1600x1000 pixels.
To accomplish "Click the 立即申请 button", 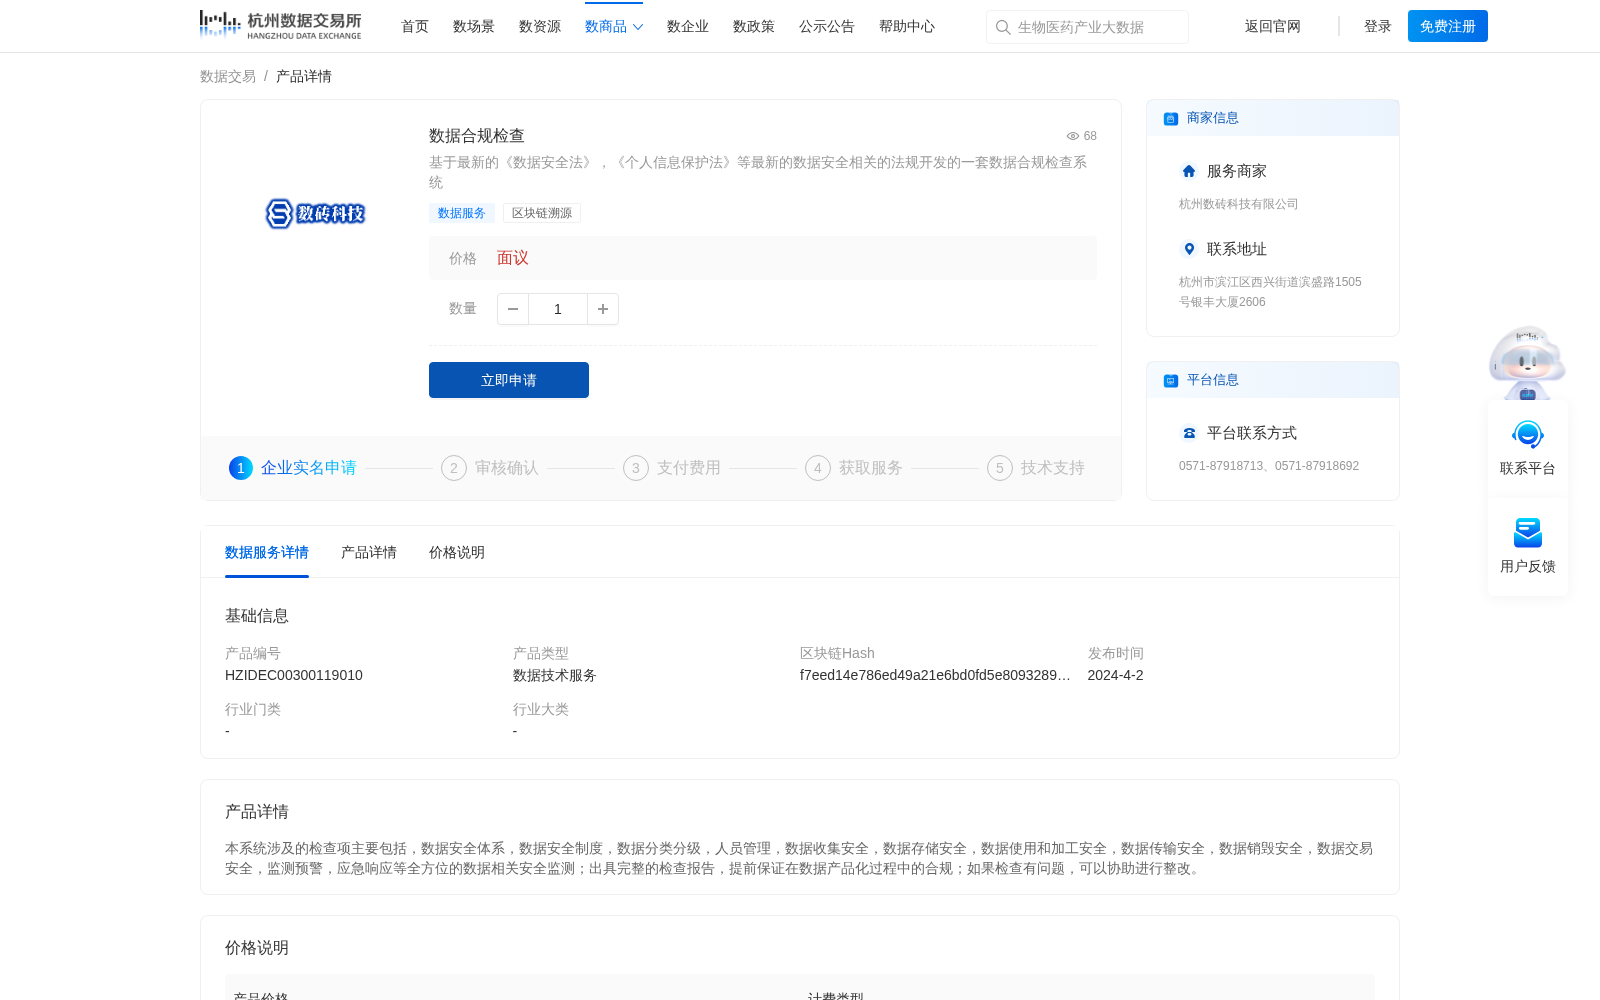I will [x=509, y=380].
